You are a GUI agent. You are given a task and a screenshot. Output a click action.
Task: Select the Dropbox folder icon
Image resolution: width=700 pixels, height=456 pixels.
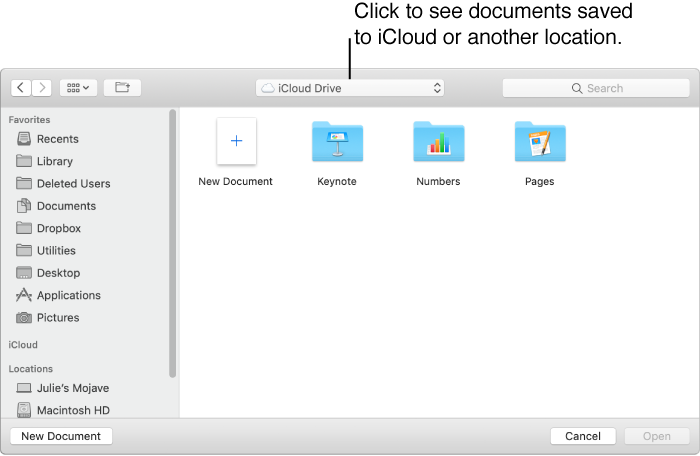24,228
